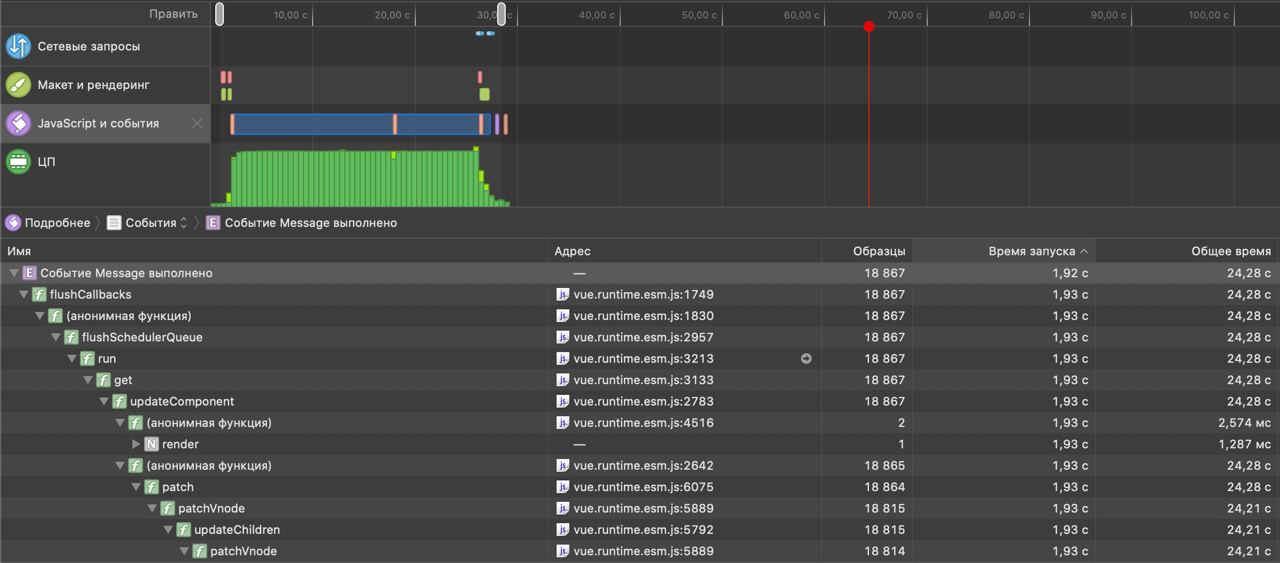Click the ЦП timeline icon
Image resolution: width=1280 pixels, height=563 pixels.
point(18,162)
